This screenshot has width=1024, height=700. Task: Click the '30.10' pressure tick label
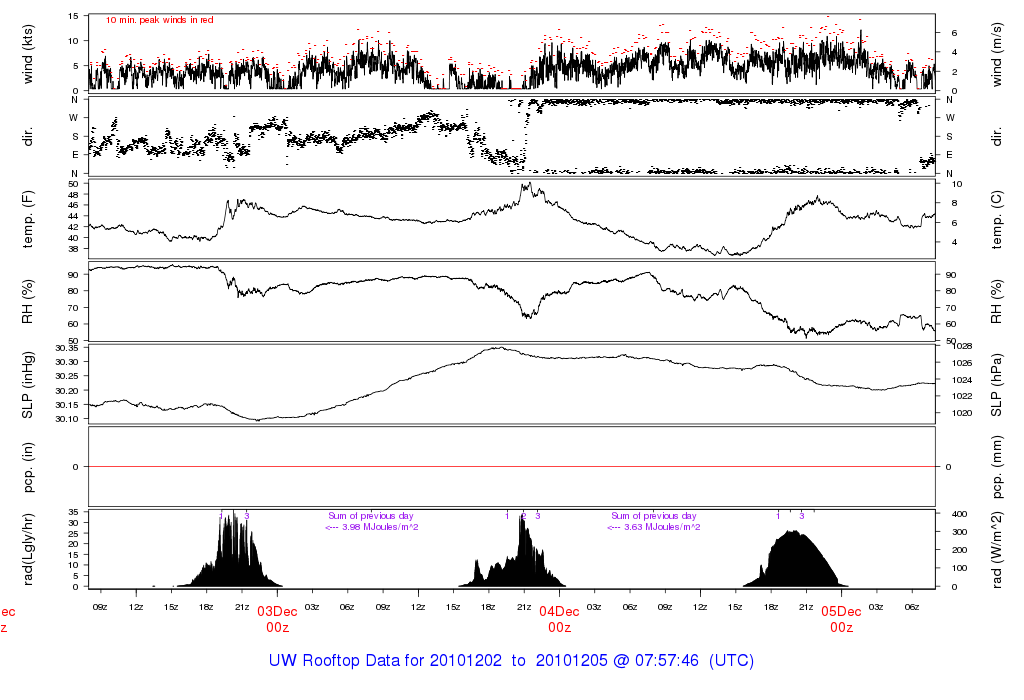tap(67, 419)
